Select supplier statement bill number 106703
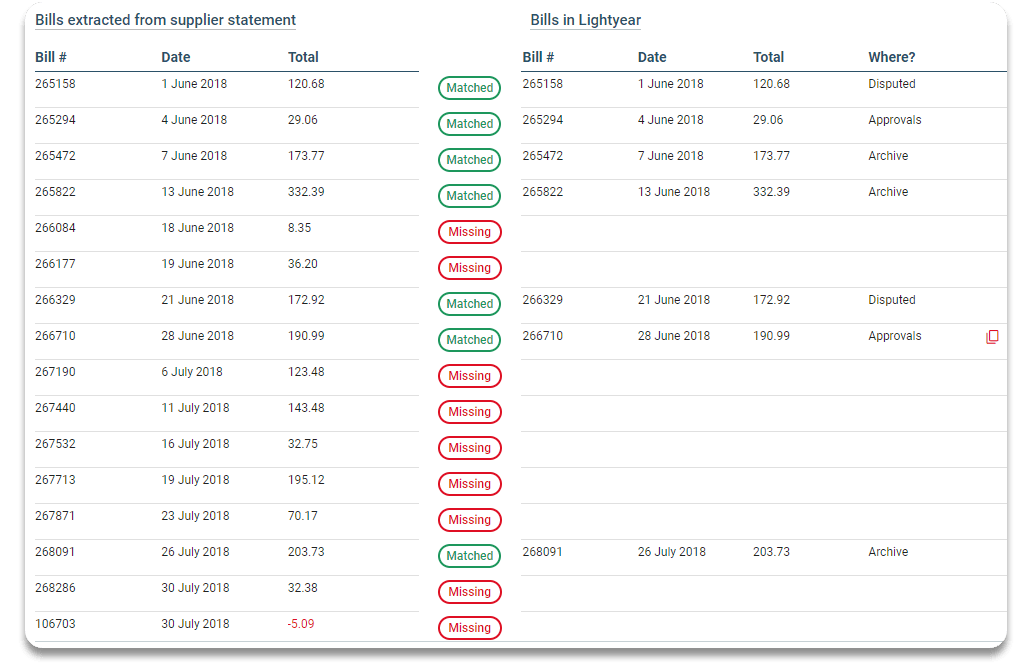 [x=55, y=624]
